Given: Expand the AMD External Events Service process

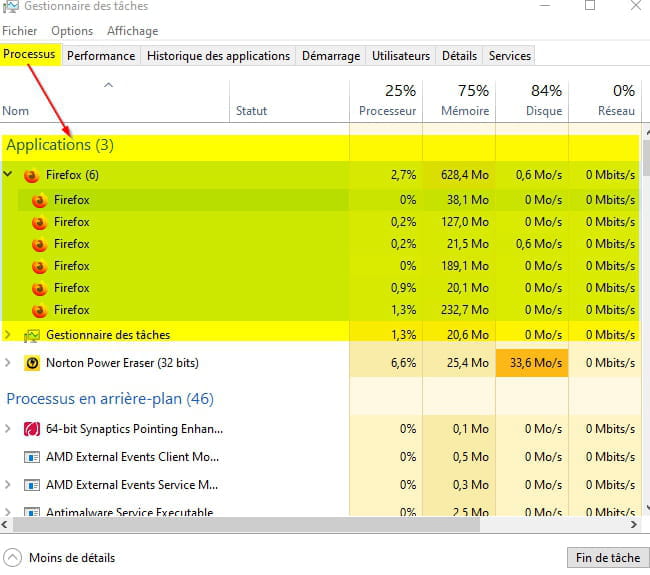Looking at the screenshot, I should pos(7,484).
